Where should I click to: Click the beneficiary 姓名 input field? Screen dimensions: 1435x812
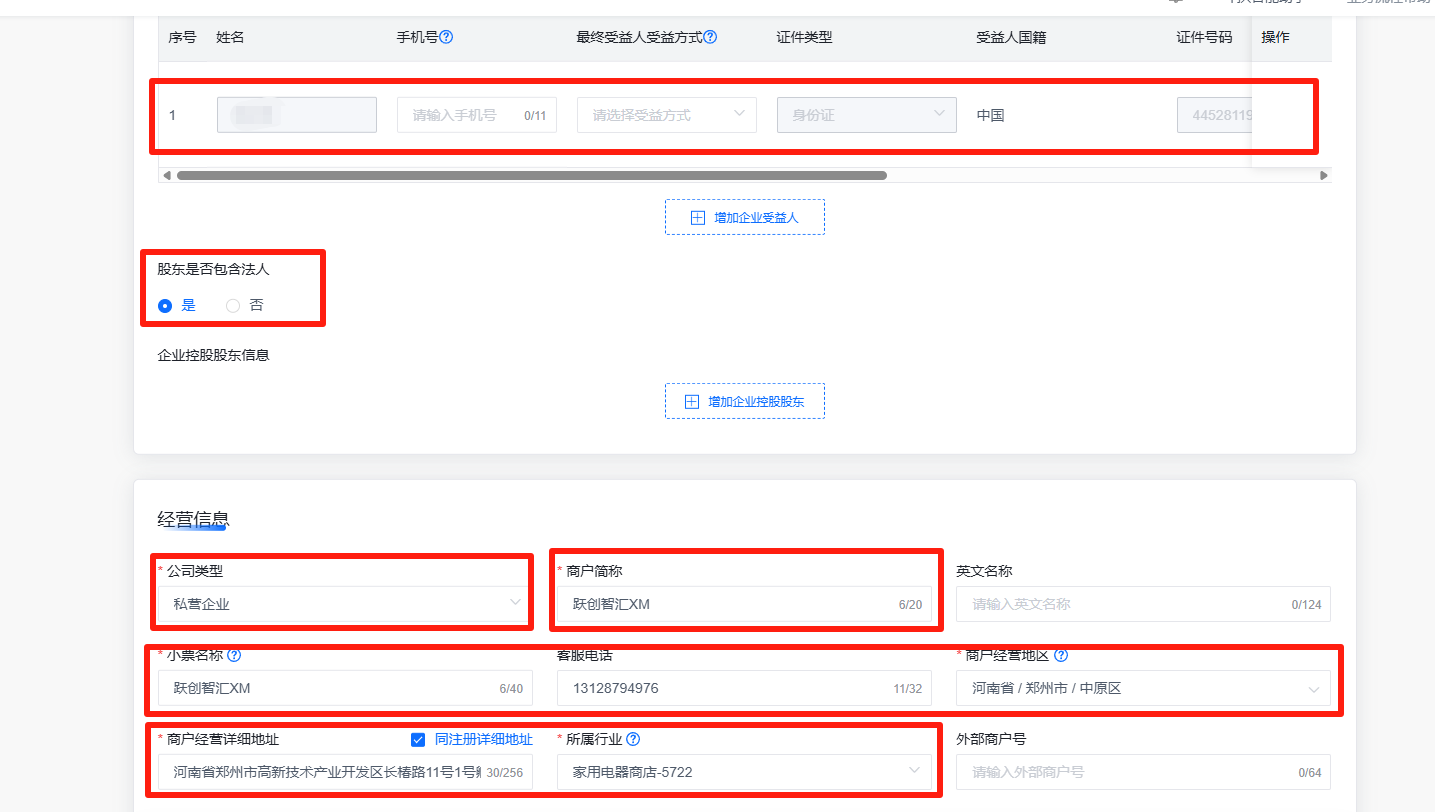pos(297,115)
